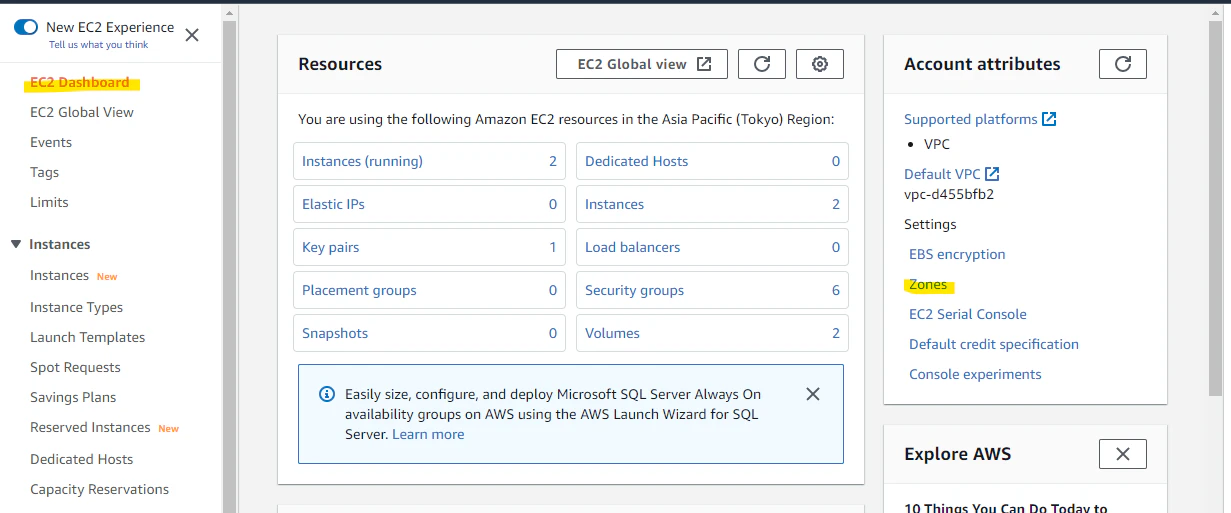Open Load balancers resource link
Image resolution: width=1231 pixels, height=513 pixels.
(632, 247)
